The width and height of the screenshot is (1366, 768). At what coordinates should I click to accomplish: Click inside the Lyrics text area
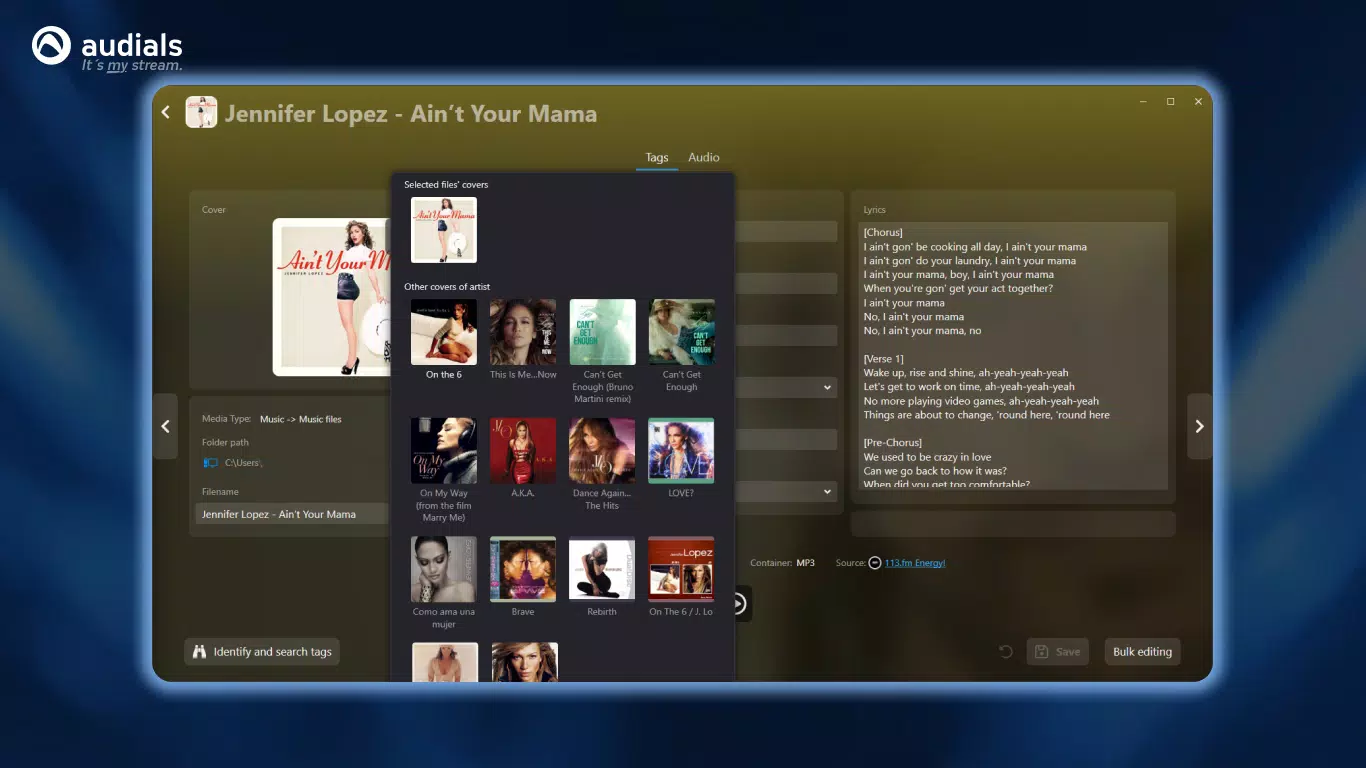click(x=1013, y=356)
